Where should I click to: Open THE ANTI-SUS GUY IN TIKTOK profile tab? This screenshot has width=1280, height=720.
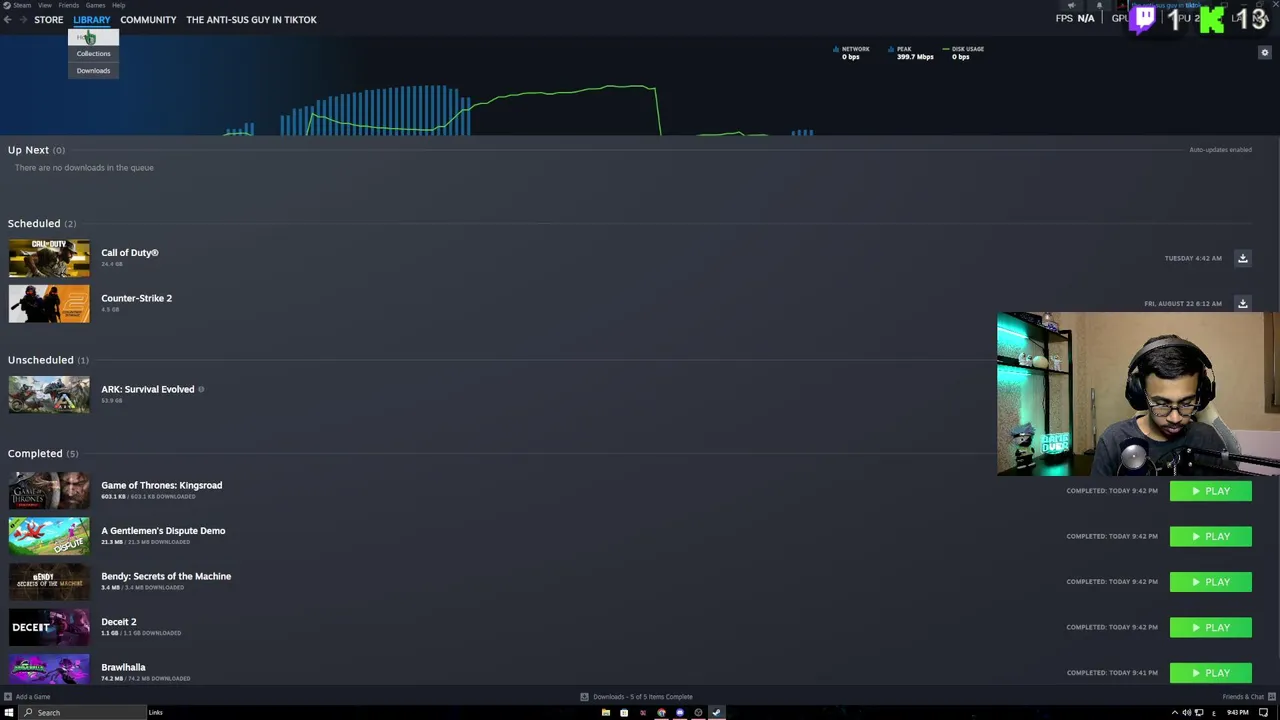point(251,19)
